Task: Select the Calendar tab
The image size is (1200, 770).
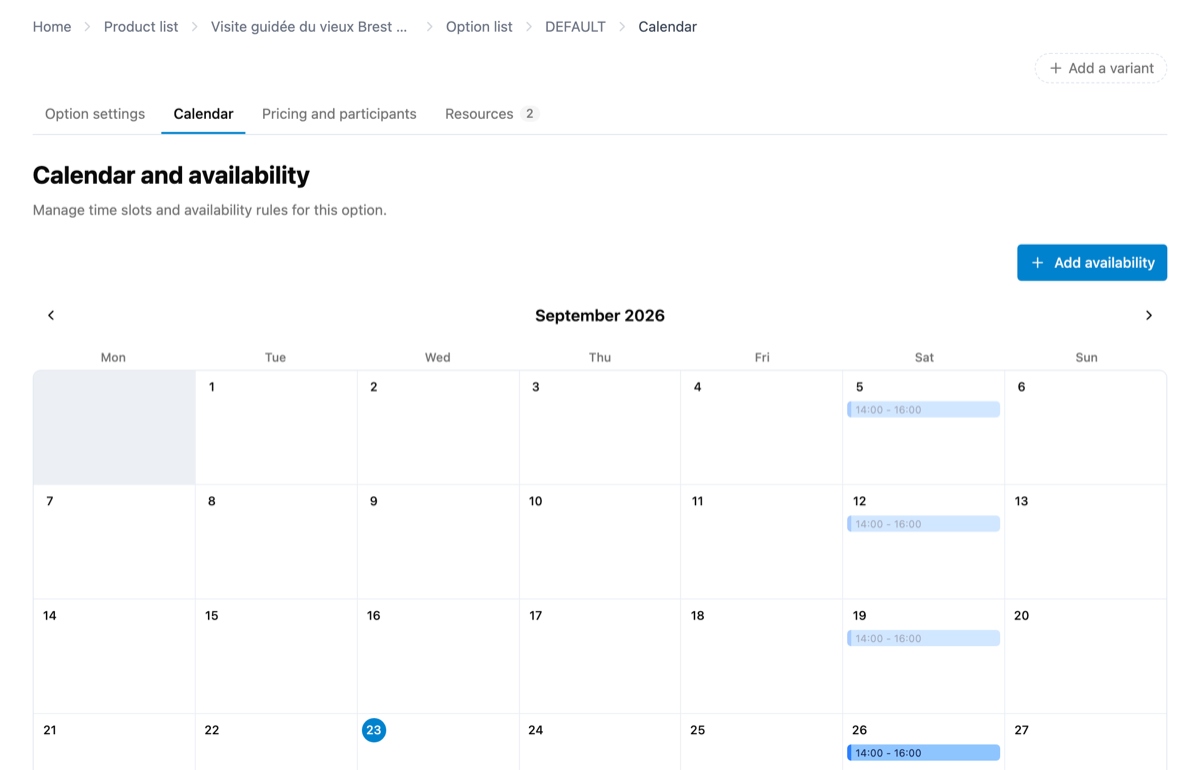Action: point(203,114)
